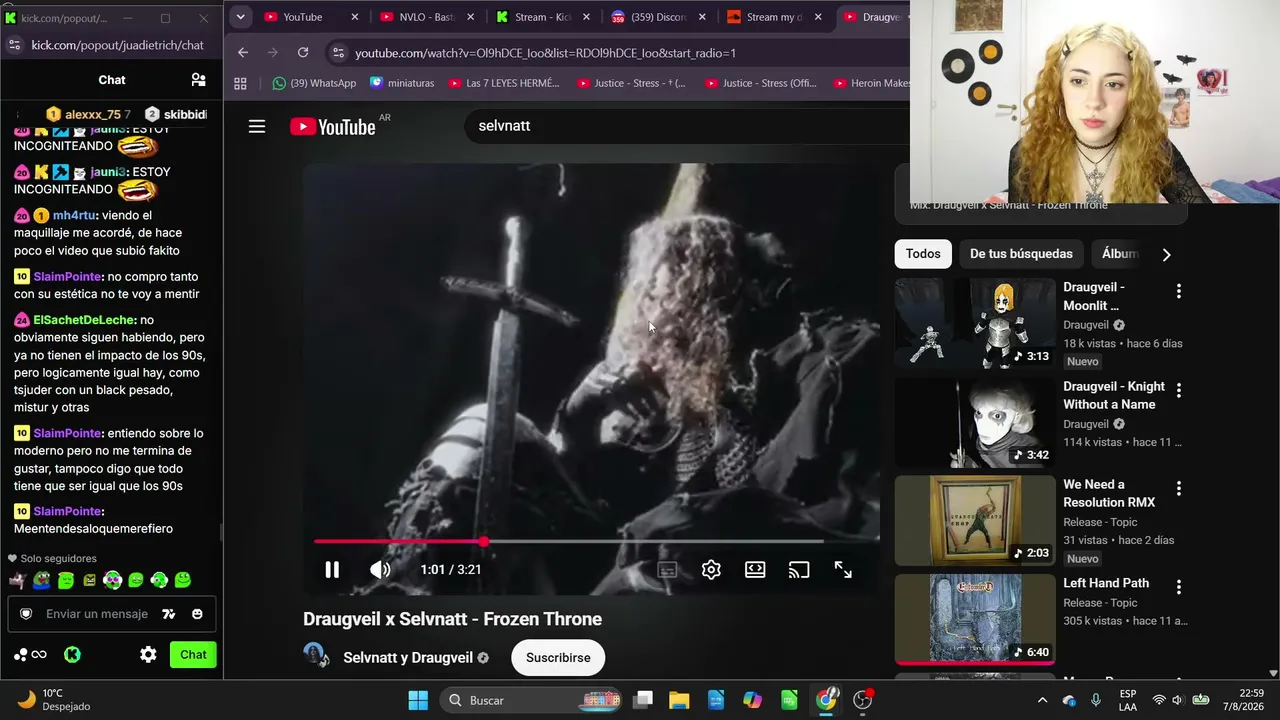
Task: Open channel points icon in Kick chat
Action: (30, 655)
